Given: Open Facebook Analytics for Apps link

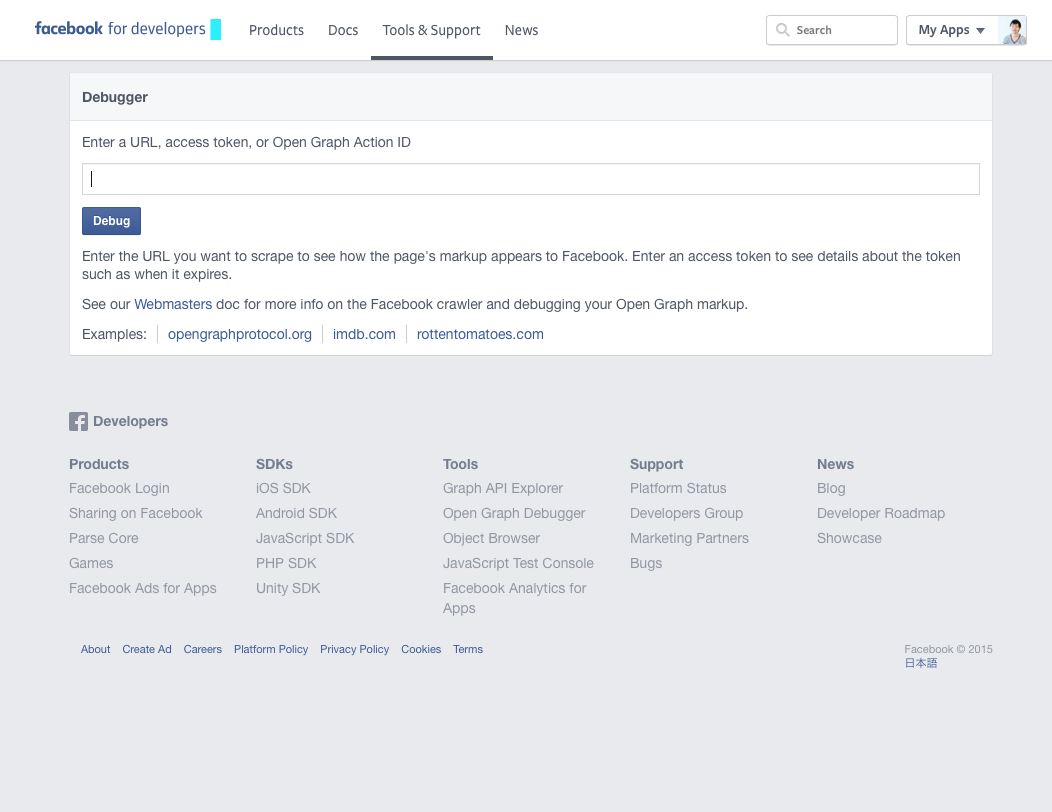Looking at the screenshot, I should (515, 598).
